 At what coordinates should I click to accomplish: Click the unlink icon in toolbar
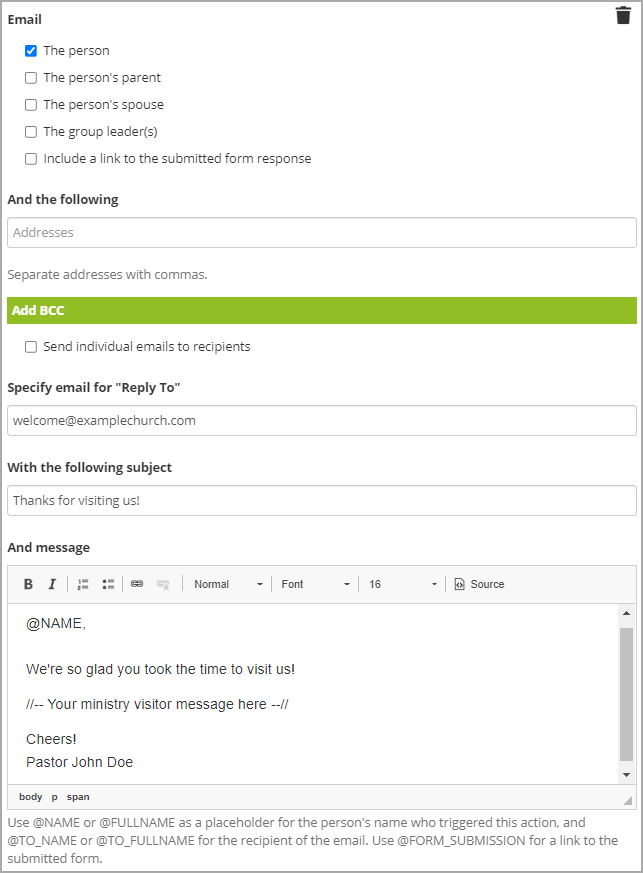click(163, 584)
